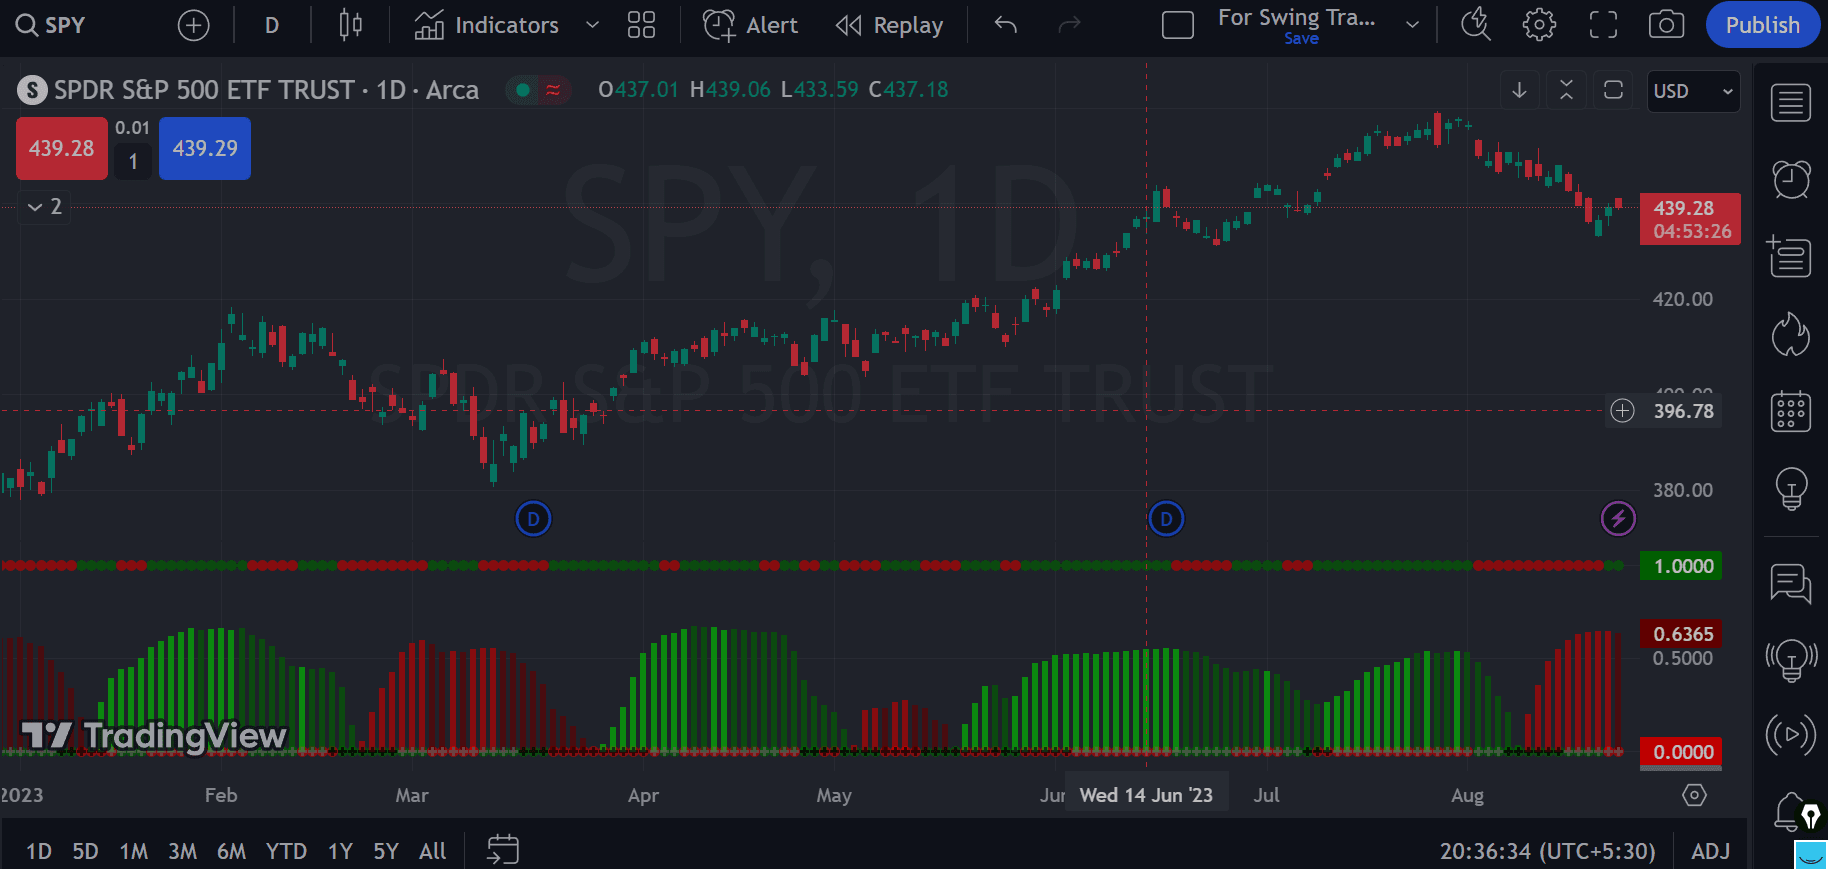The width and height of the screenshot is (1828, 869).
Task: Open the Alerts panel clock icon
Action: click(1790, 179)
